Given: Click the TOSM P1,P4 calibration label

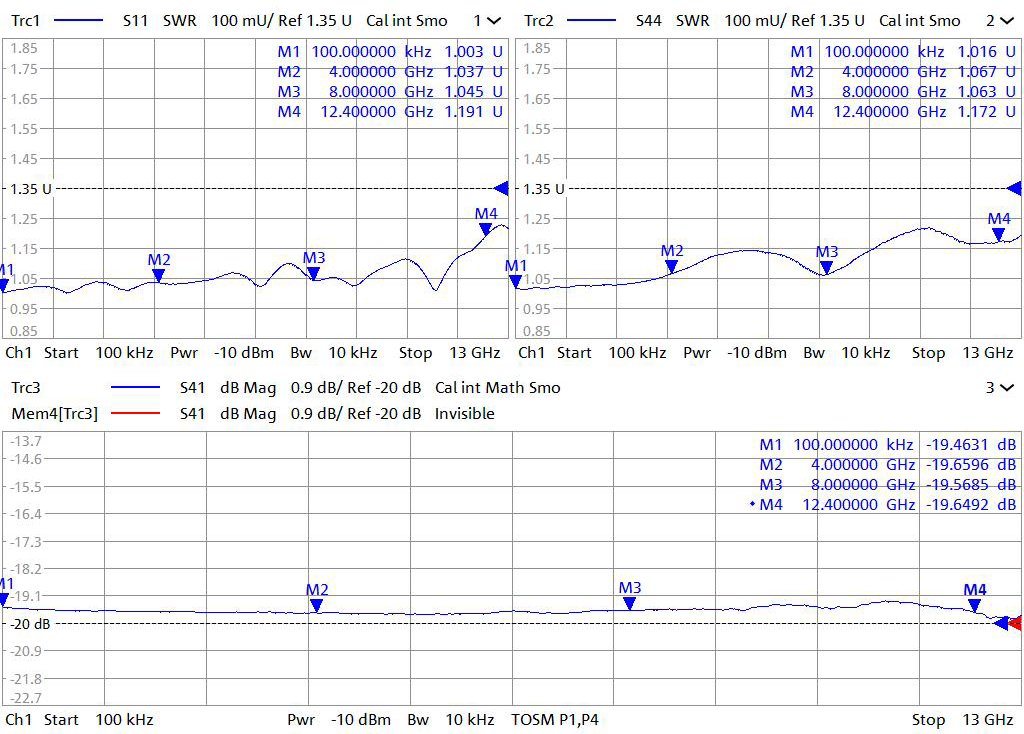Looking at the screenshot, I should 554,719.
